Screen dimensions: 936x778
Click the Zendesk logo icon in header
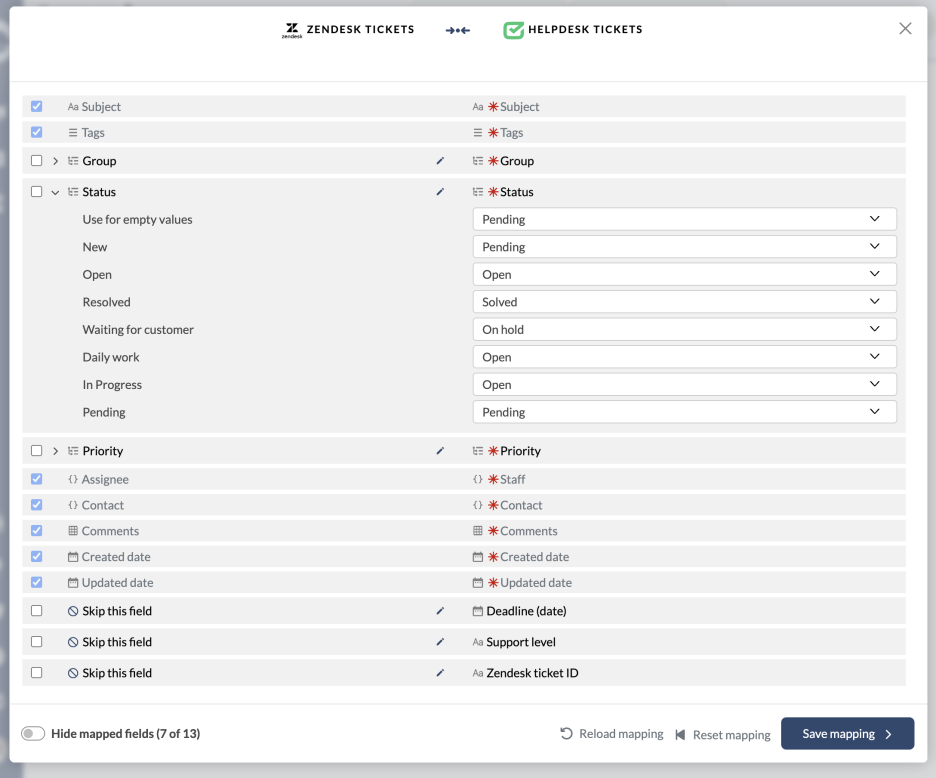[292, 30]
